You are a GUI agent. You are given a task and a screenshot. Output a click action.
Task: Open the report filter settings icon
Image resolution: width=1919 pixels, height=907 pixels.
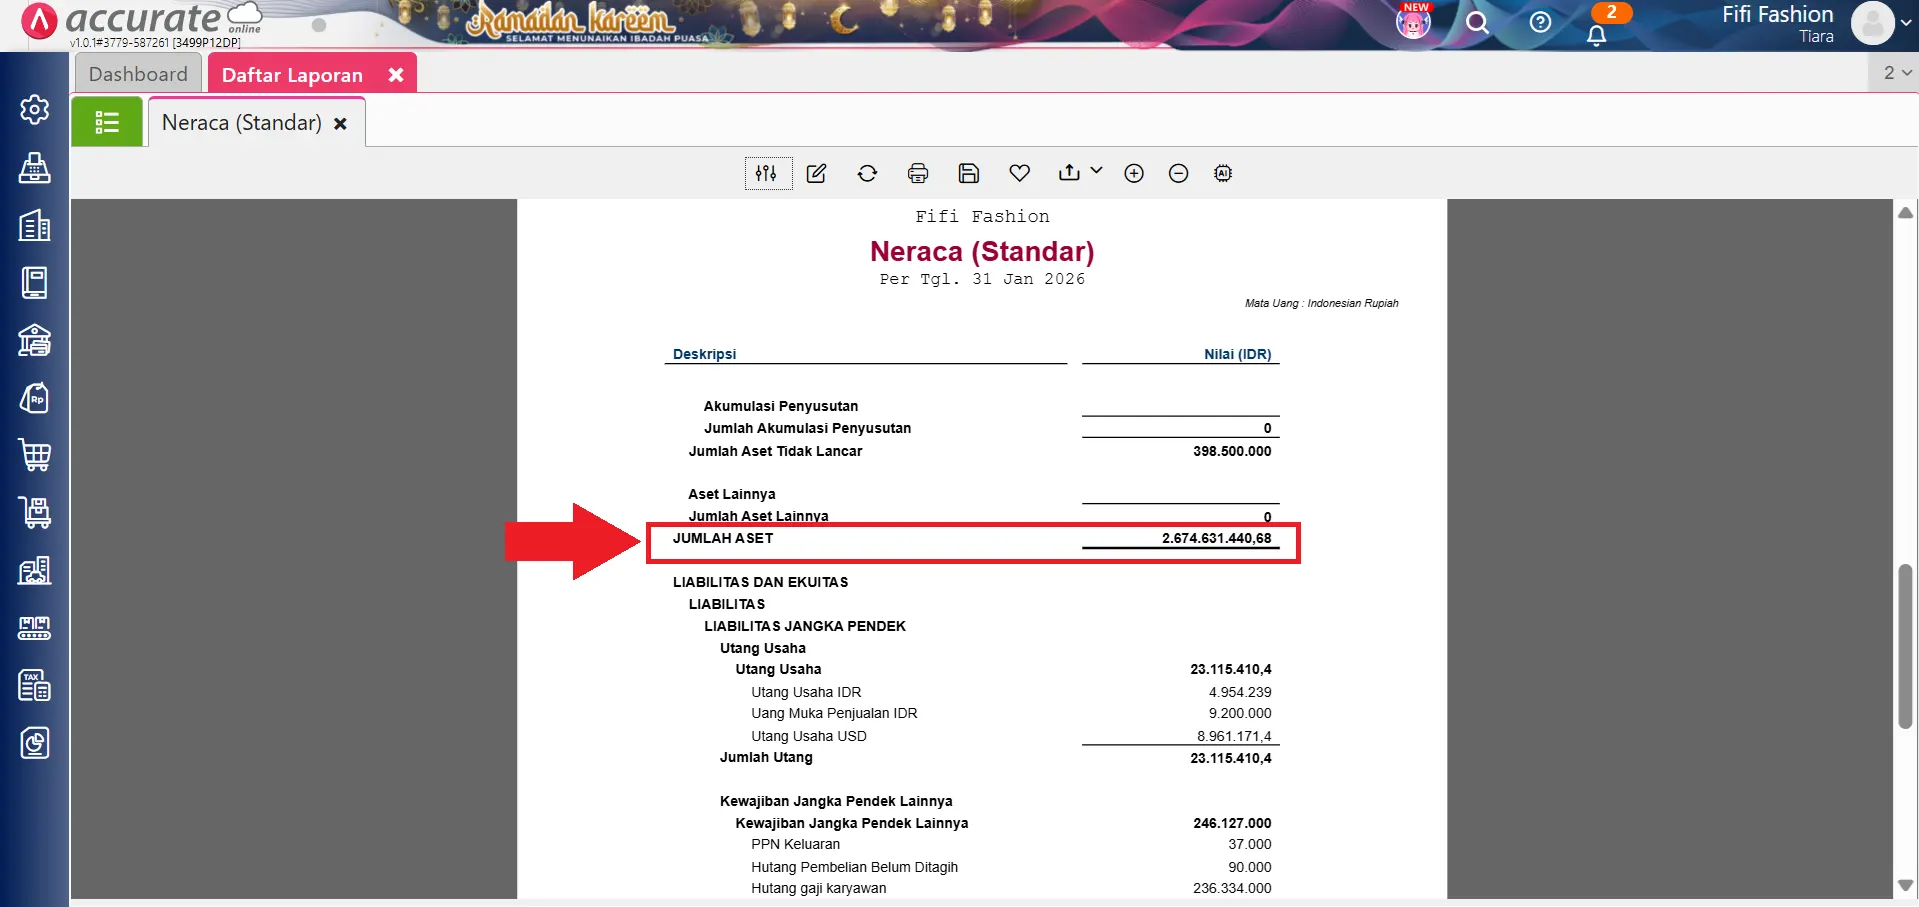(x=767, y=173)
